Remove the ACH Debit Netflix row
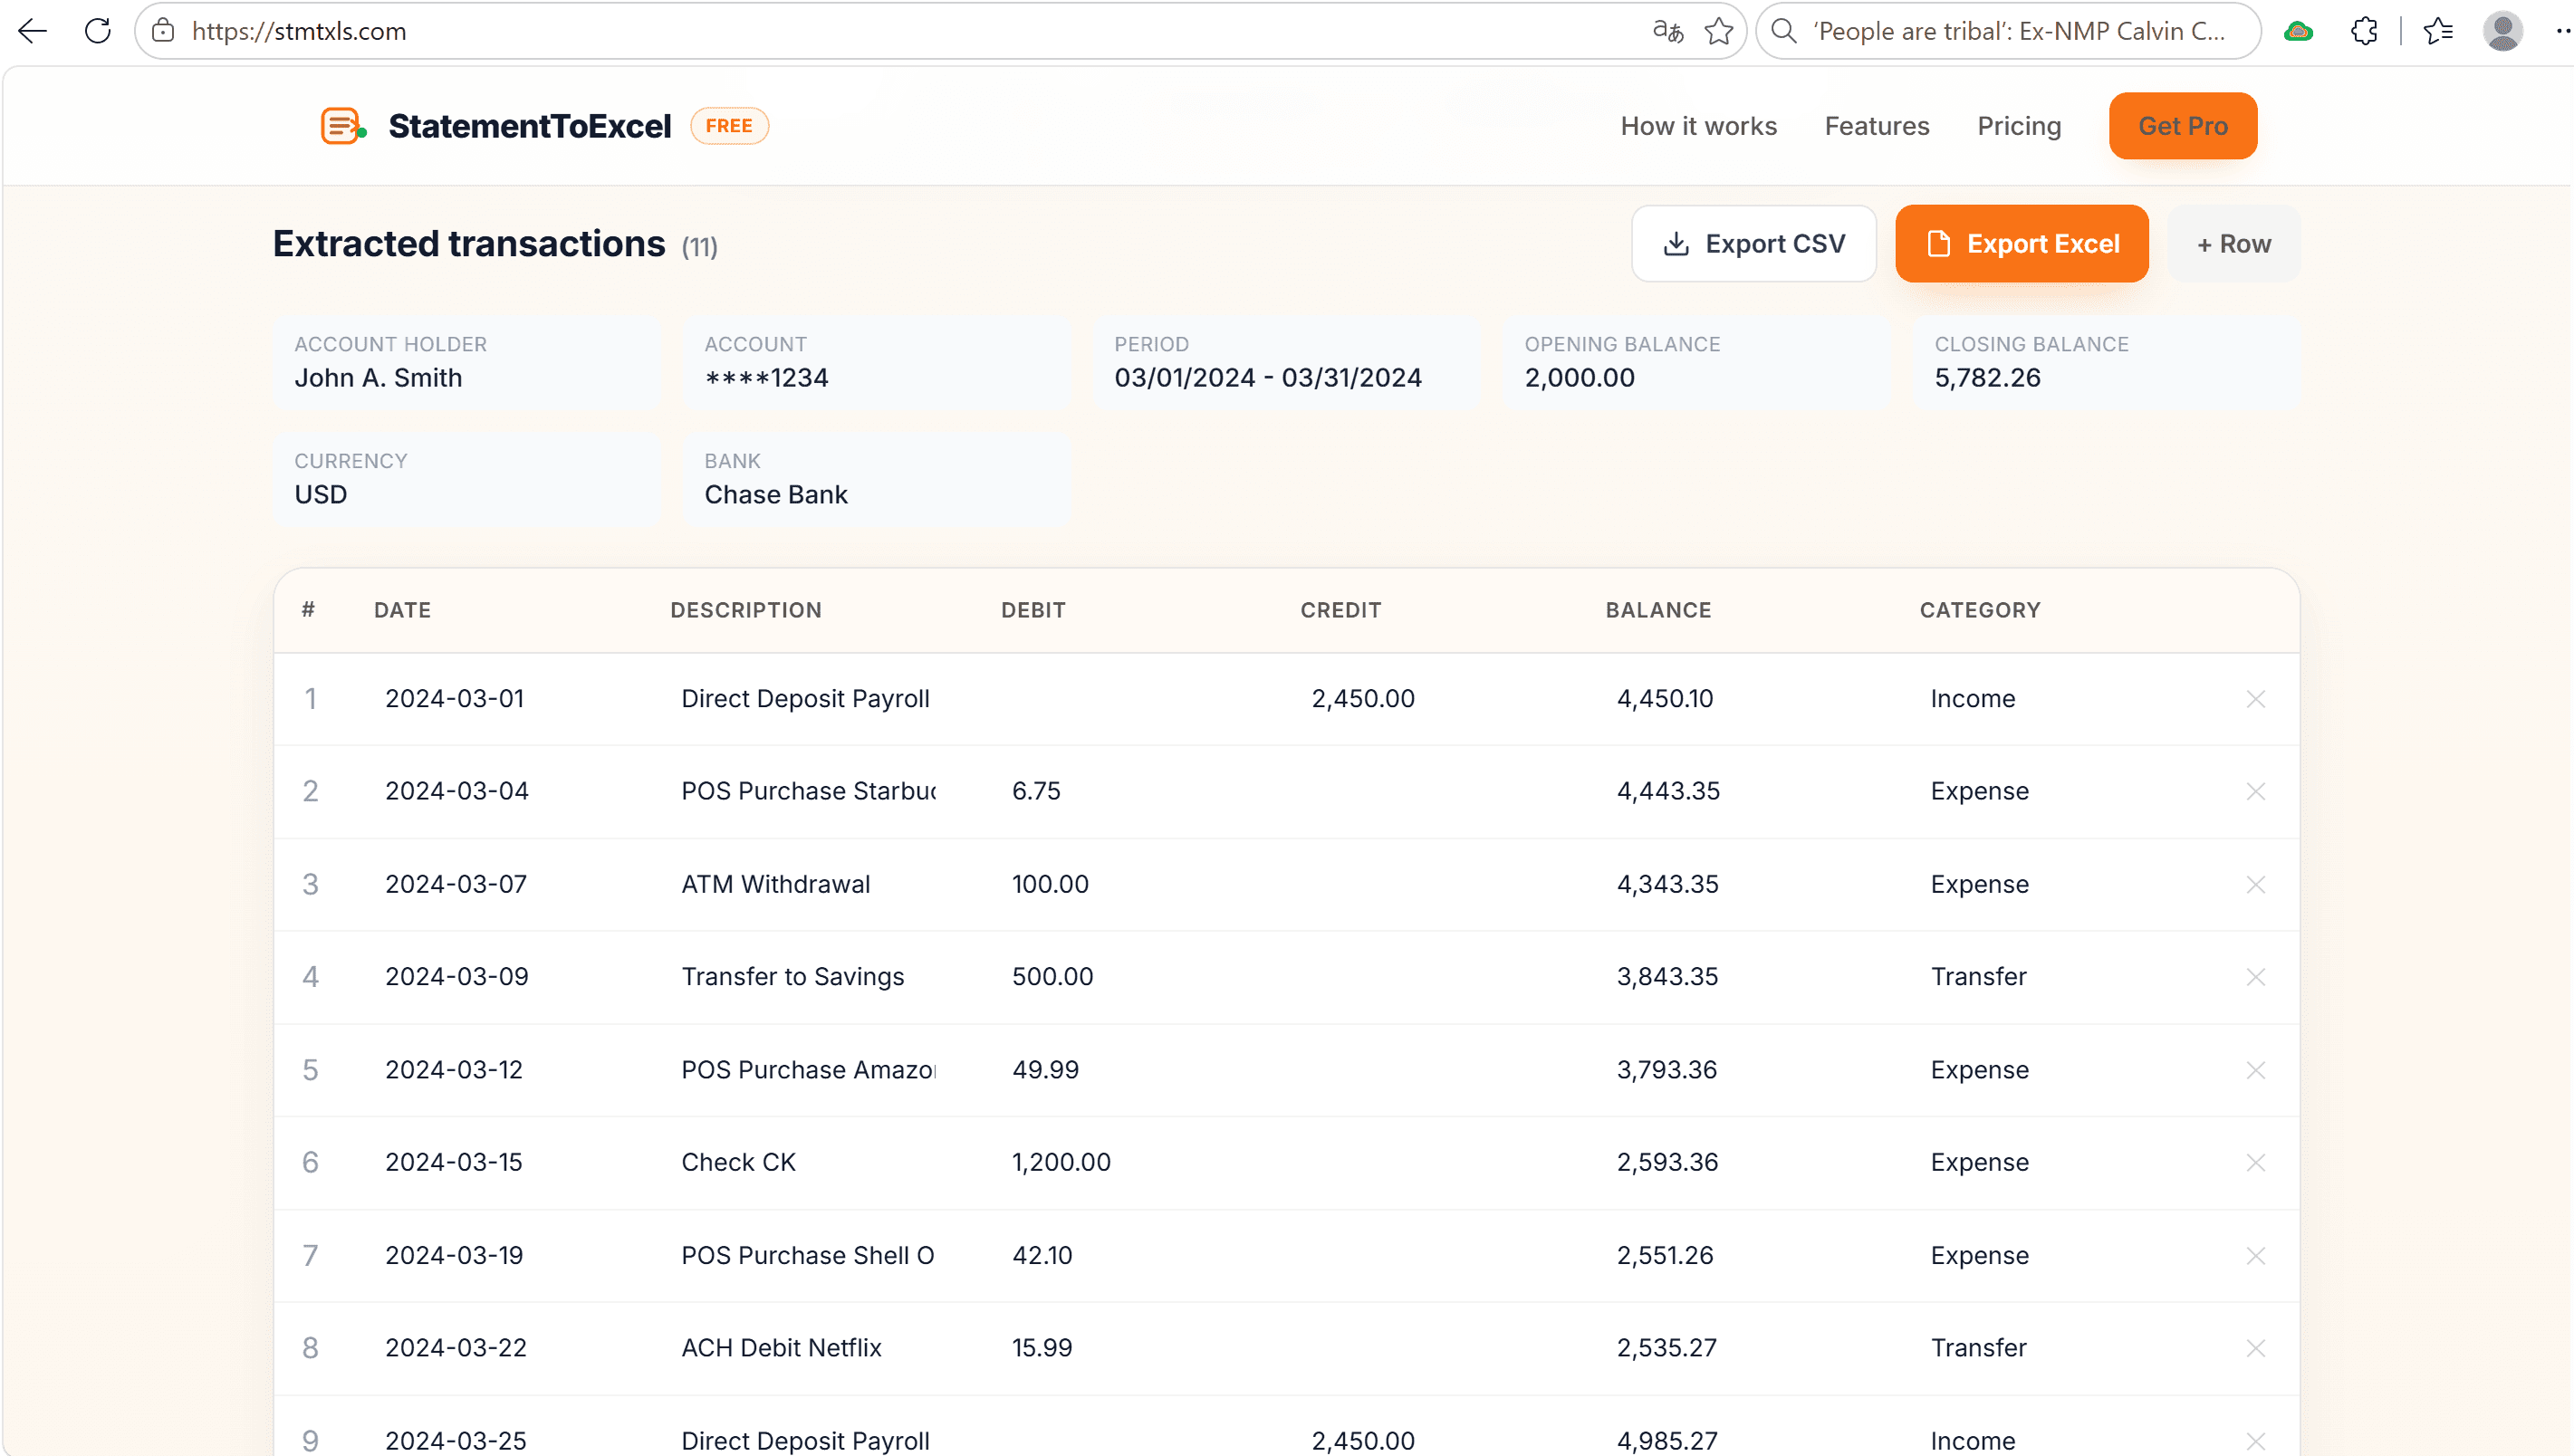 pos(2256,1348)
